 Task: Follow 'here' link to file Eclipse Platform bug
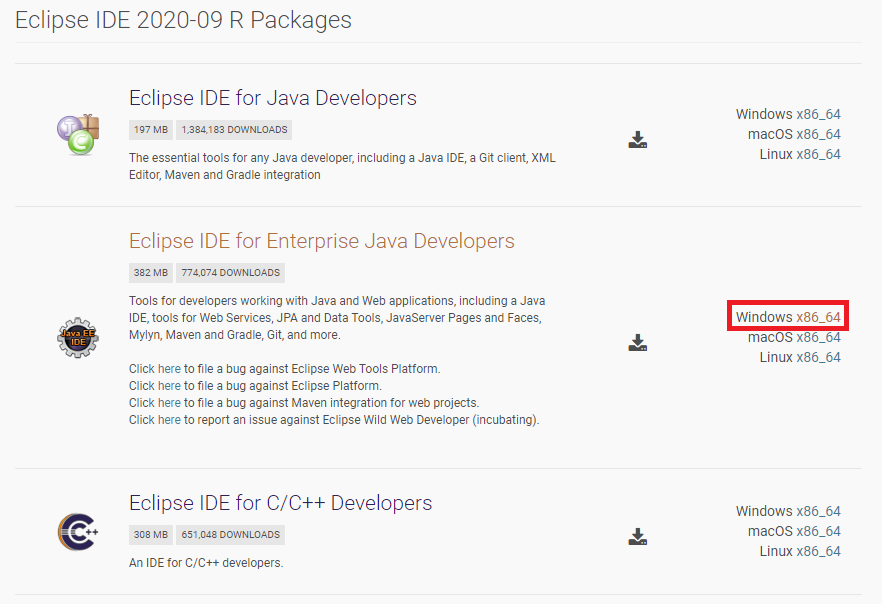point(169,386)
